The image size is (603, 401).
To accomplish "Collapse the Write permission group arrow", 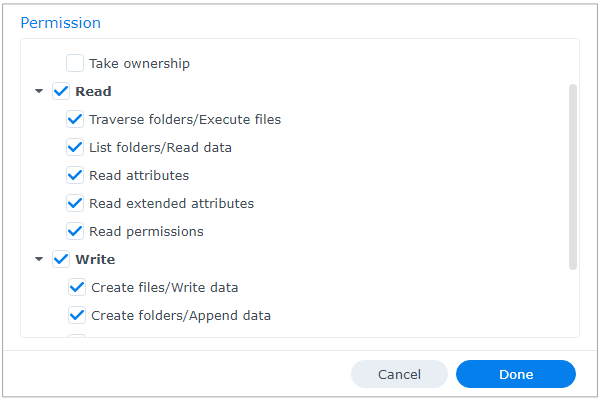I will coord(39,259).
